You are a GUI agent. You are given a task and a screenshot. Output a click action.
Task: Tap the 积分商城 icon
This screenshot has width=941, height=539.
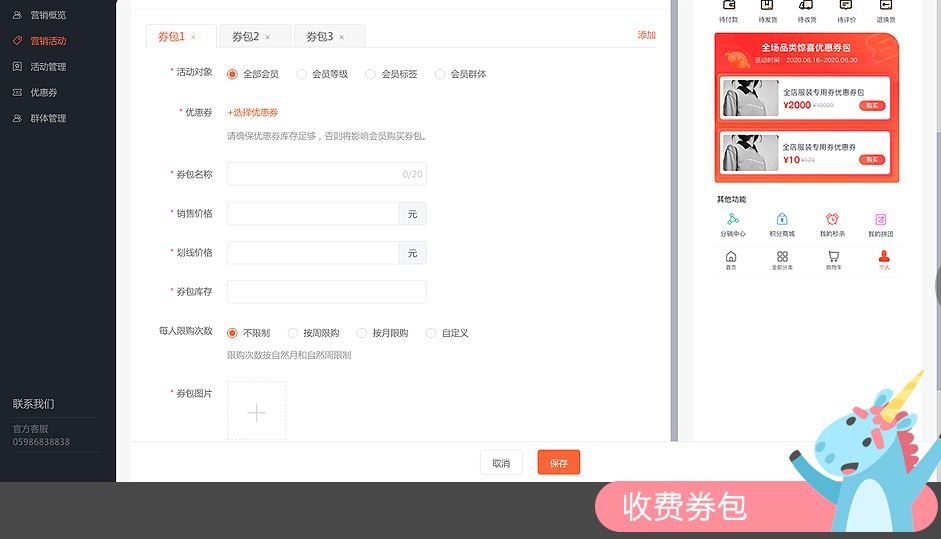click(781, 220)
